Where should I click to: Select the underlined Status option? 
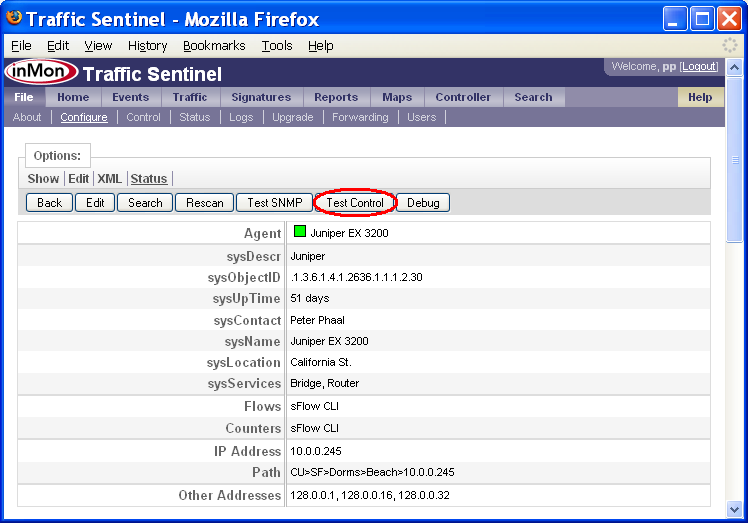coord(149,179)
